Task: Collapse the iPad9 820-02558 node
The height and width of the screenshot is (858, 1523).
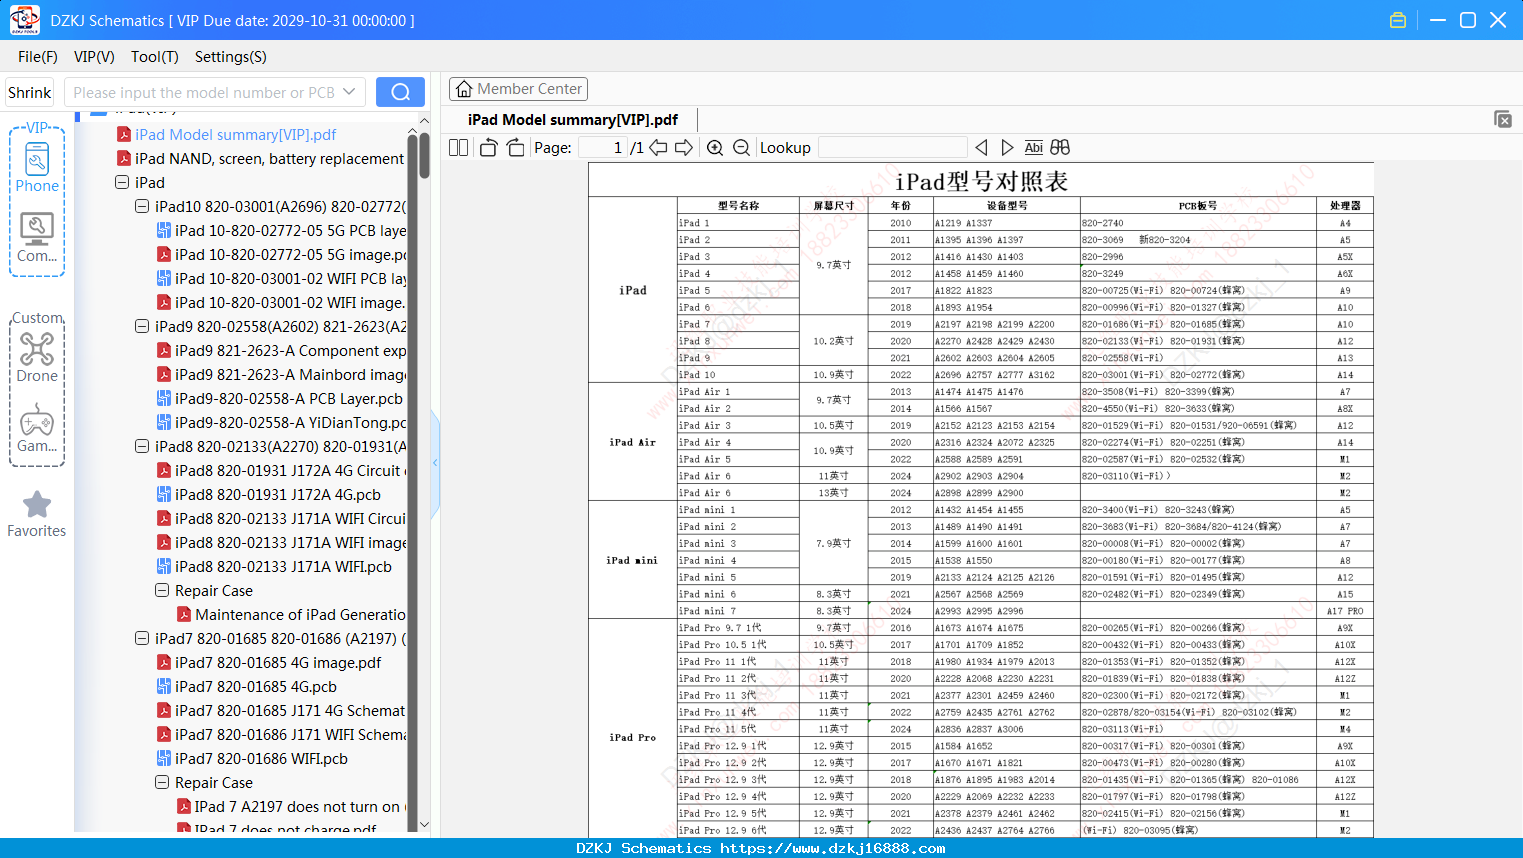Action: pyautogui.click(x=142, y=327)
